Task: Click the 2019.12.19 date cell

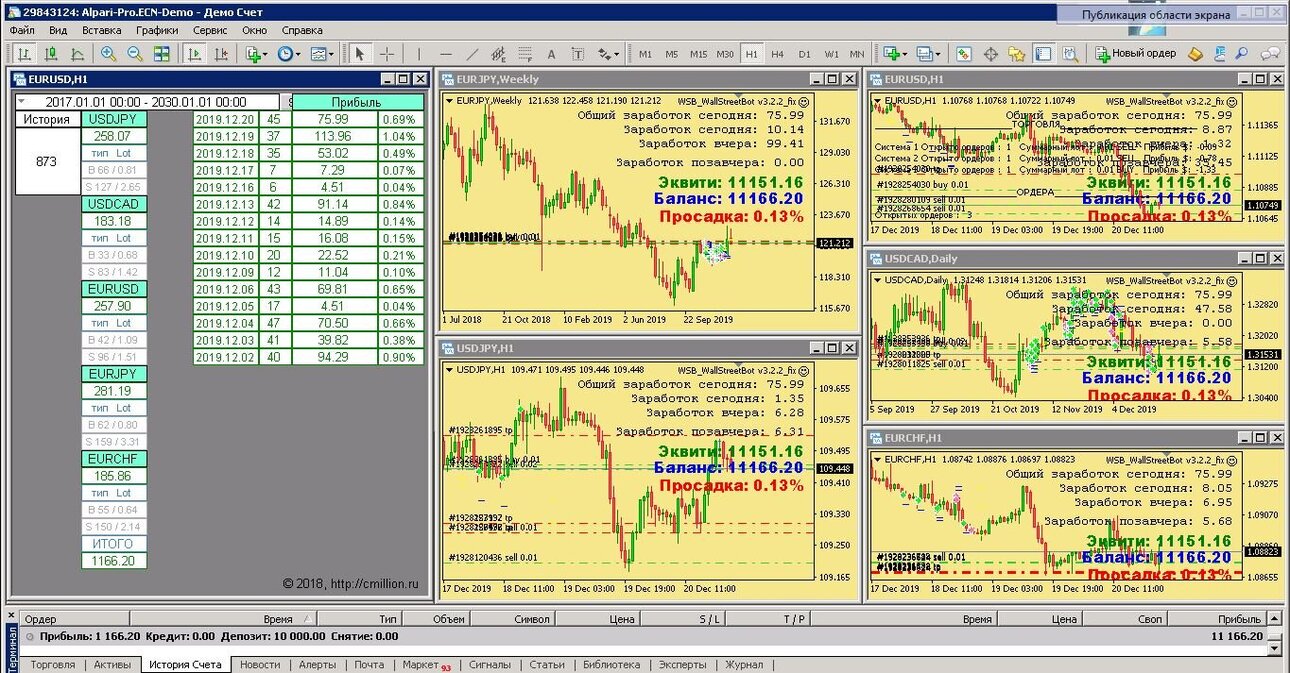Action: [x=225, y=136]
